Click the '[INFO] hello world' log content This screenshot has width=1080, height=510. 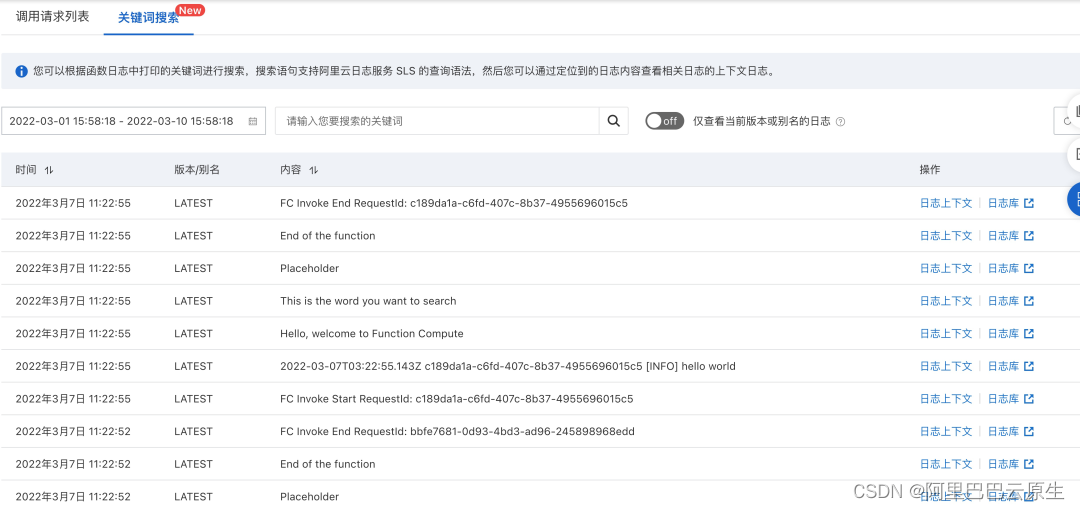coord(508,366)
